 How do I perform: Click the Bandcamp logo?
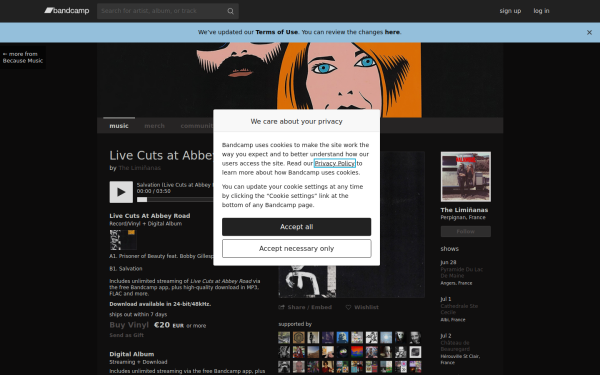67,11
